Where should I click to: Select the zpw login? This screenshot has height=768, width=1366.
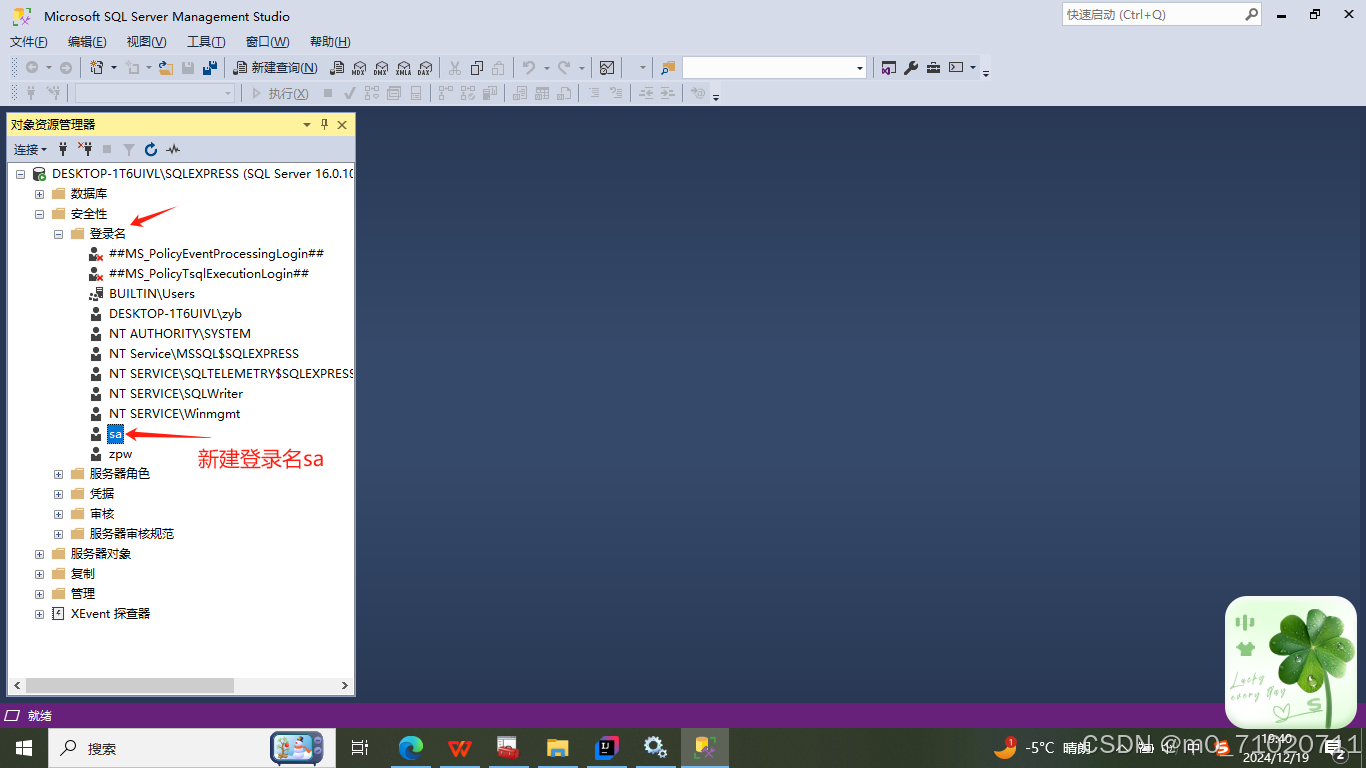120,454
